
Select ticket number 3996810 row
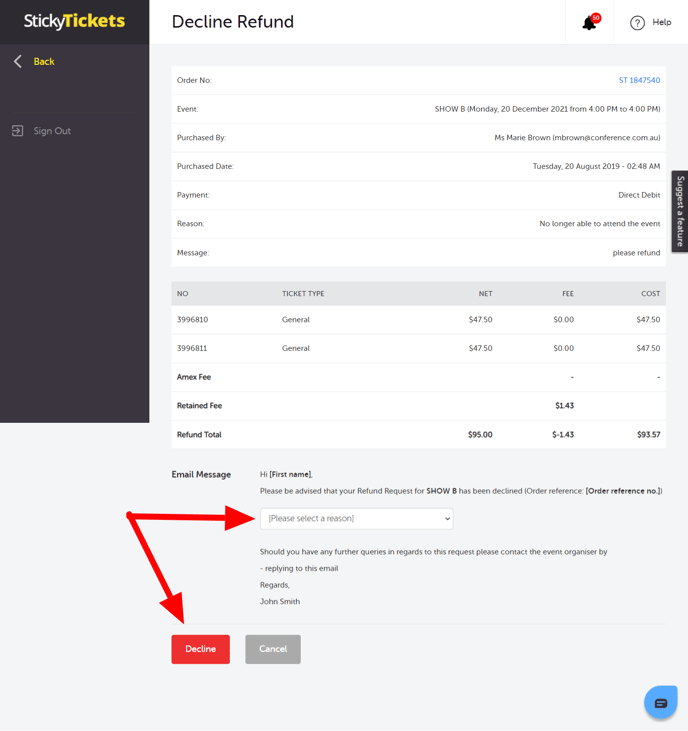pyautogui.click(x=192, y=320)
